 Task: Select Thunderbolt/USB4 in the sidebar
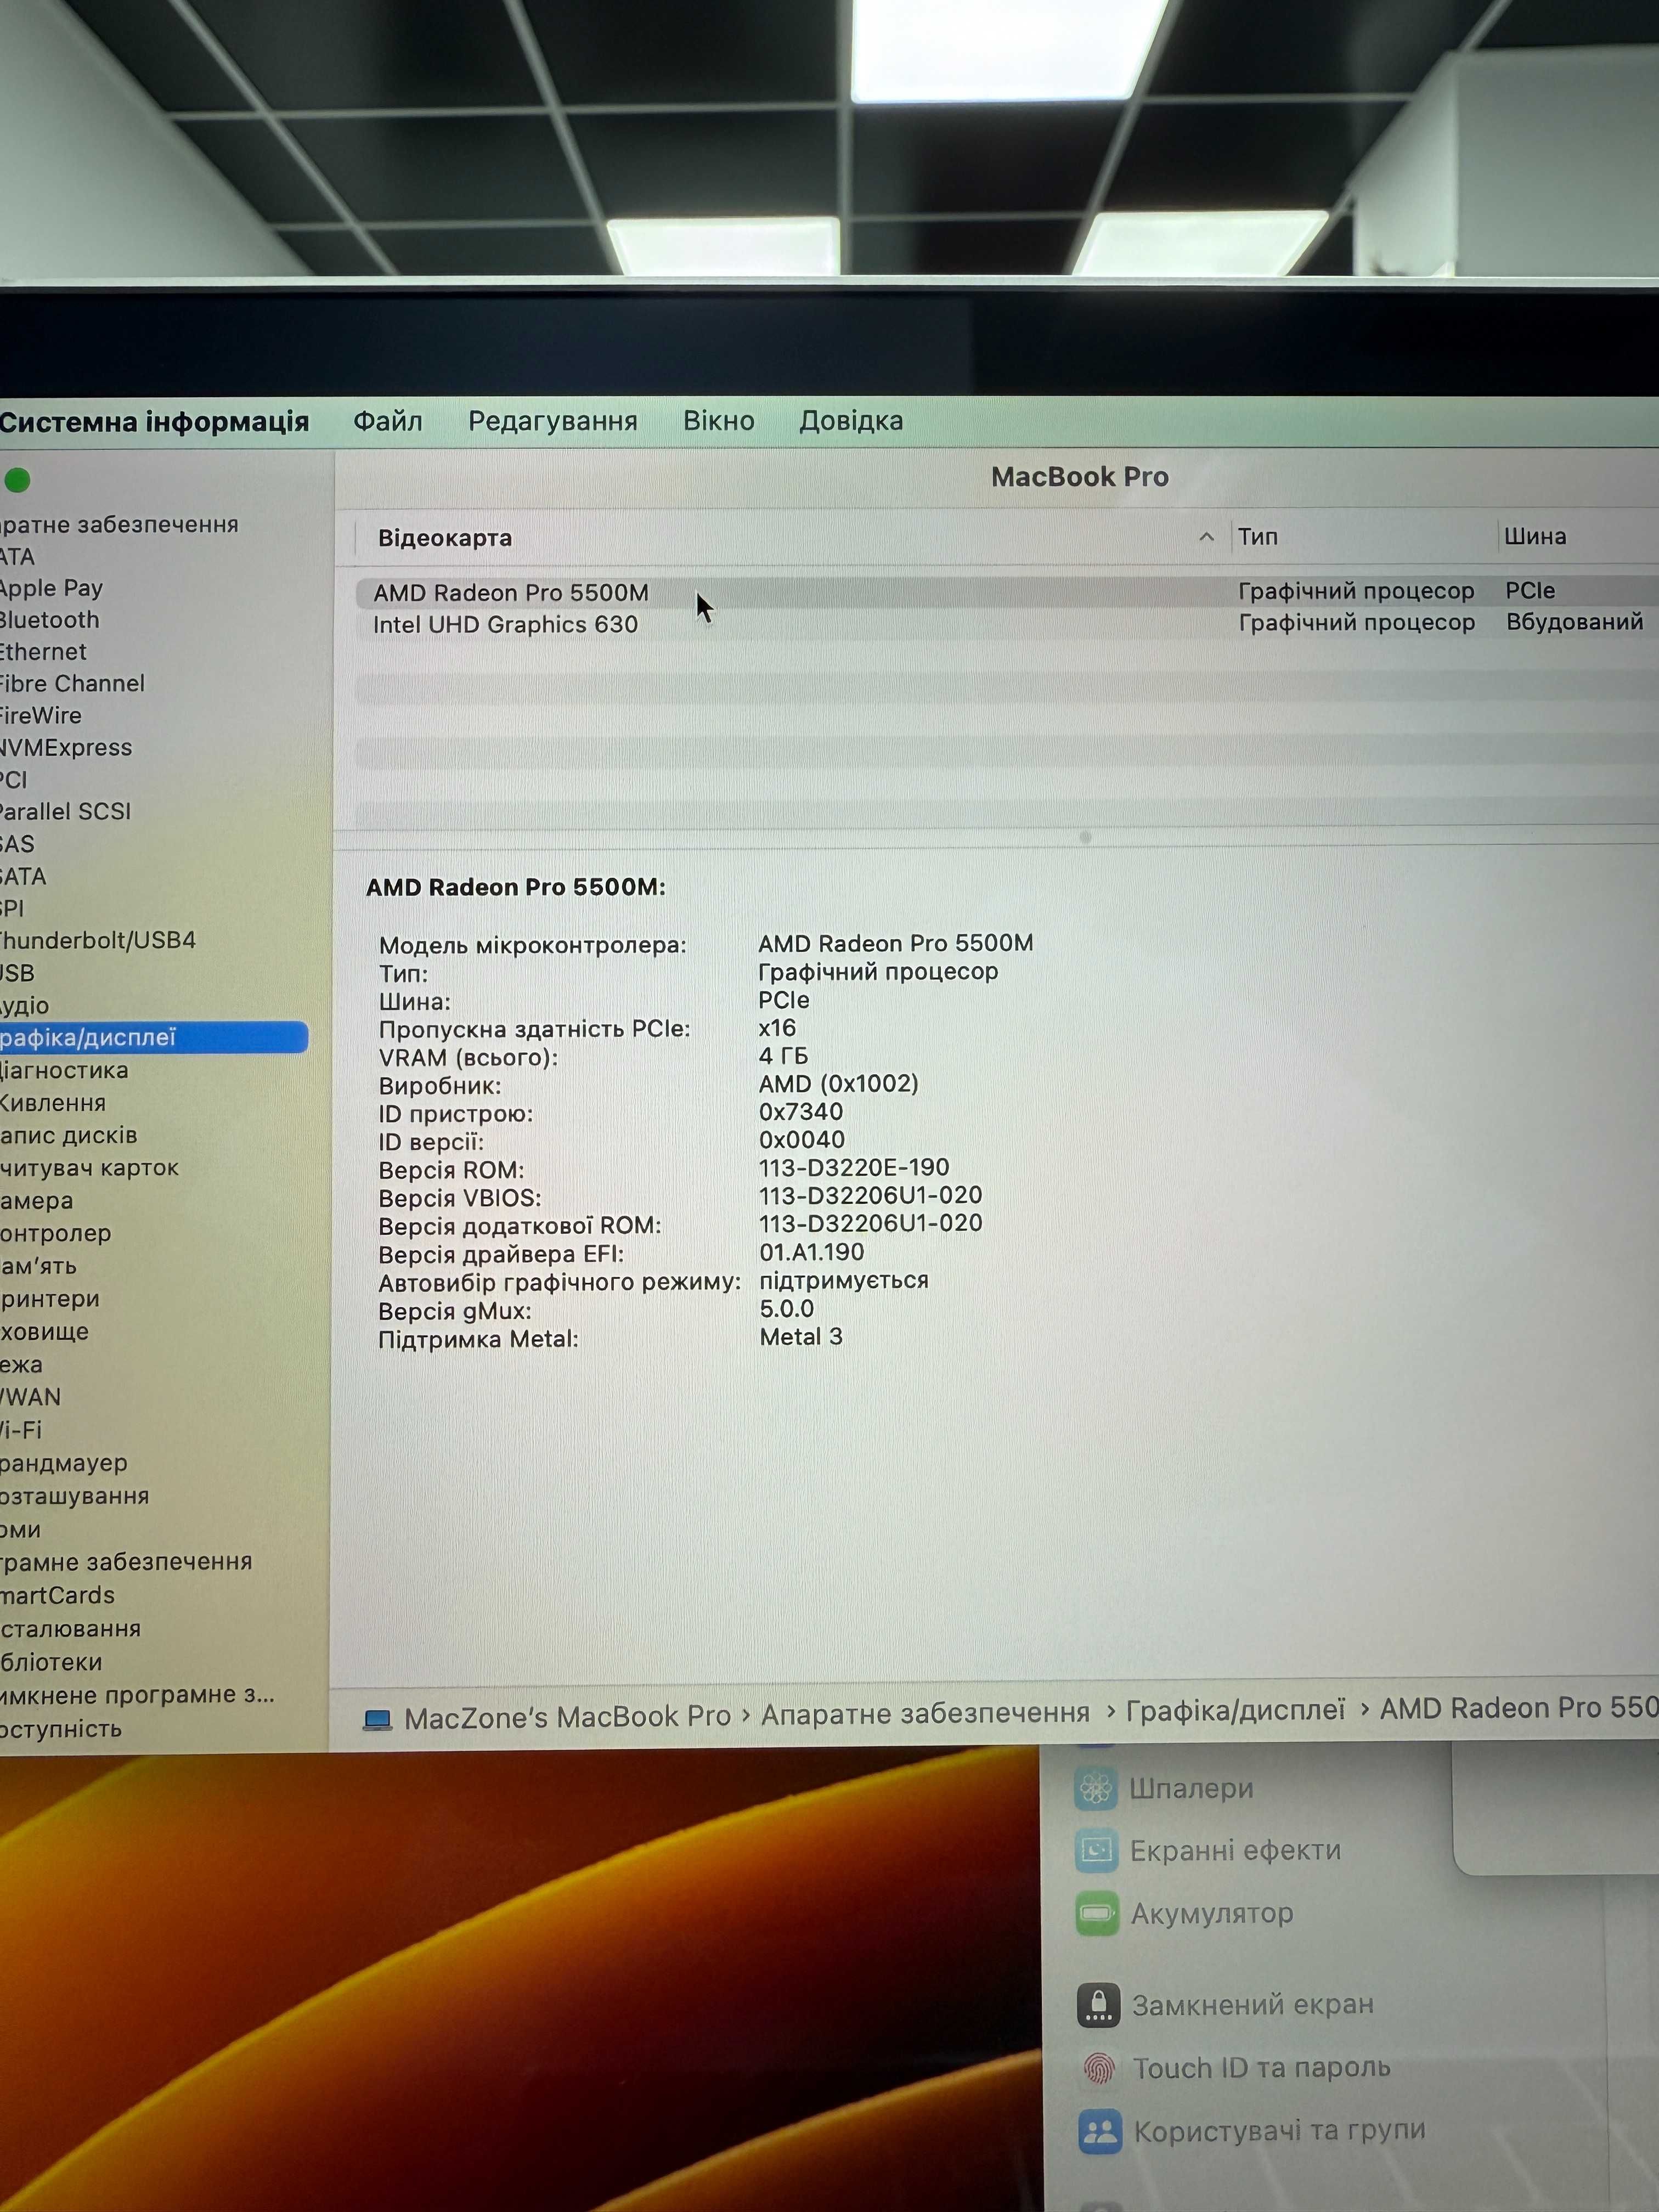[98, 941]
